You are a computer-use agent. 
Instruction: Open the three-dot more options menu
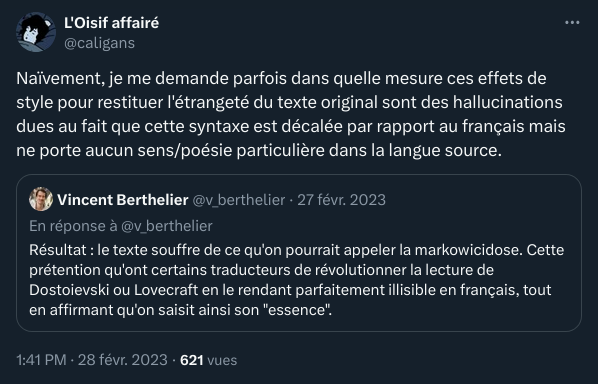point(572,23)
